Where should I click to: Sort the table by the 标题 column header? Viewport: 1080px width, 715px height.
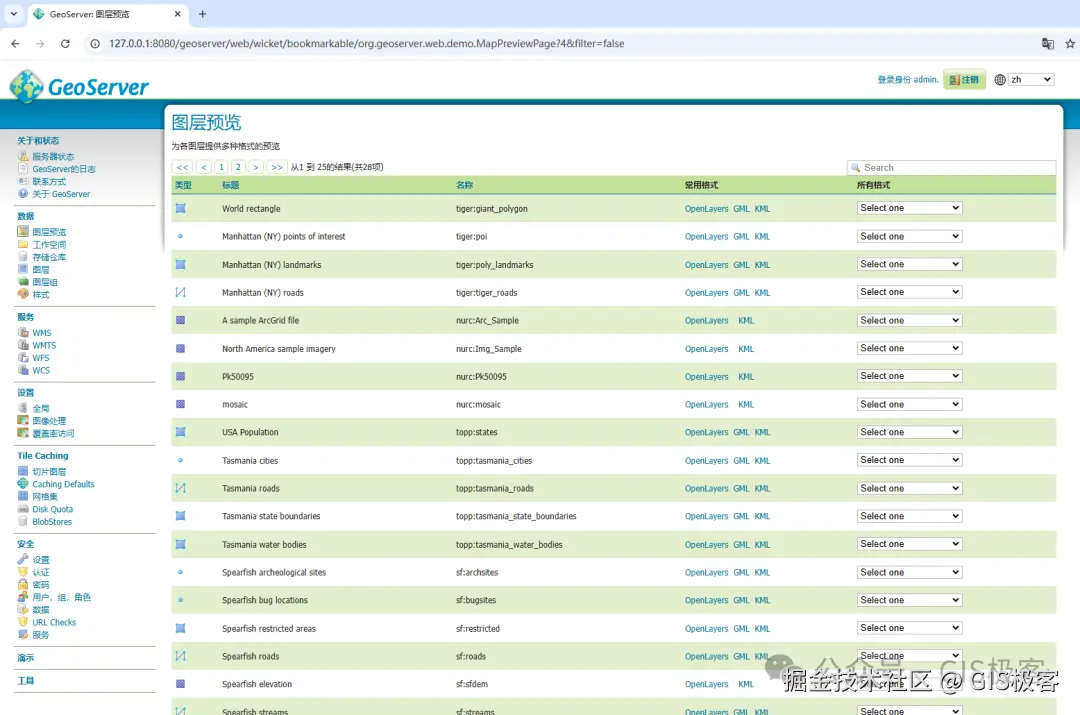pos(231,185)
